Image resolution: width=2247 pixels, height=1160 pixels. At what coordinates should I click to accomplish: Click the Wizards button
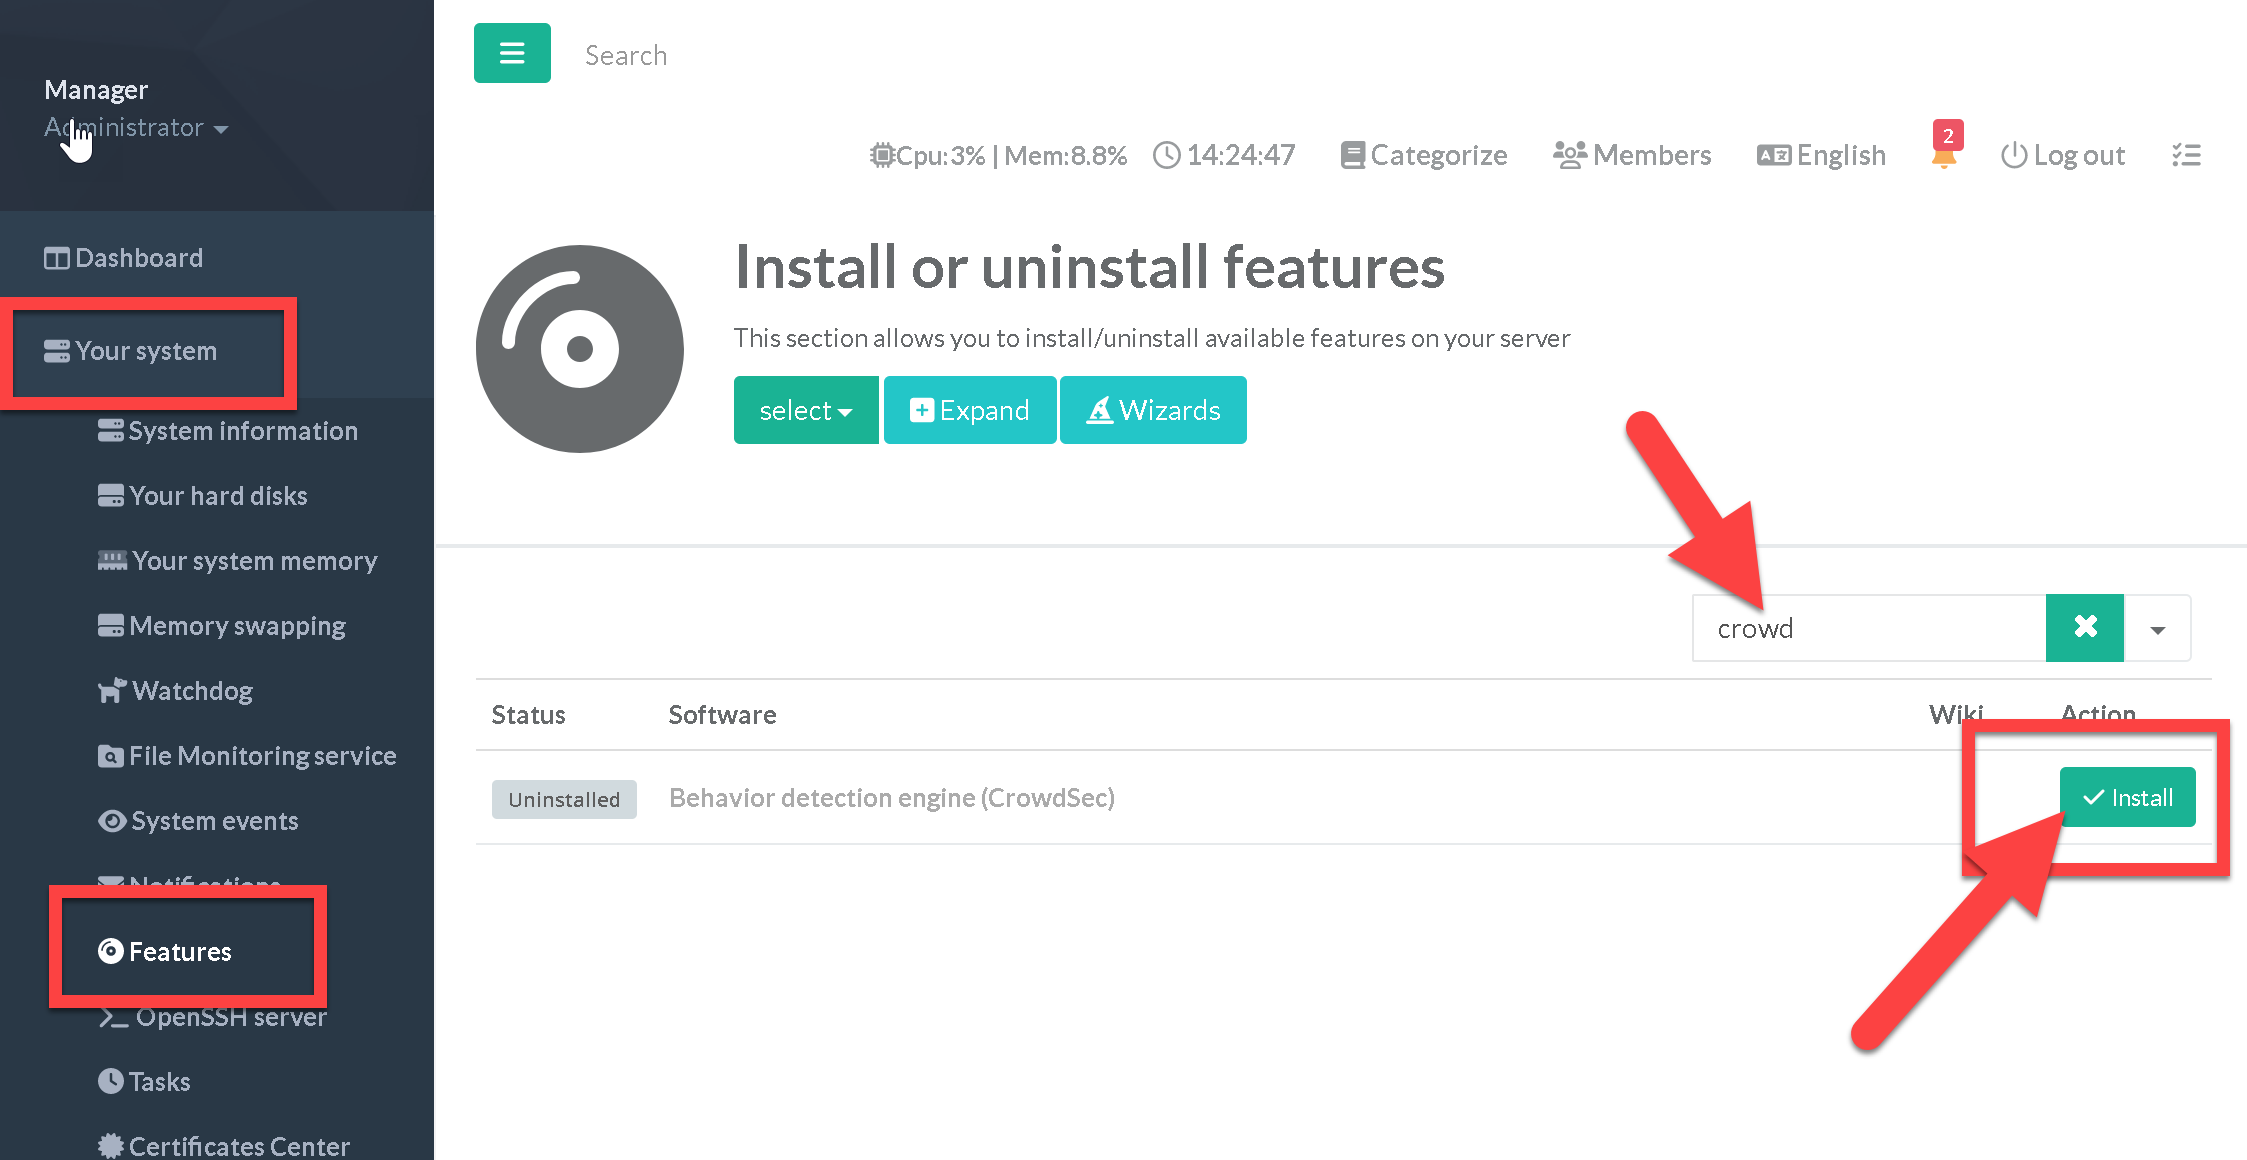coord(1153,410)
